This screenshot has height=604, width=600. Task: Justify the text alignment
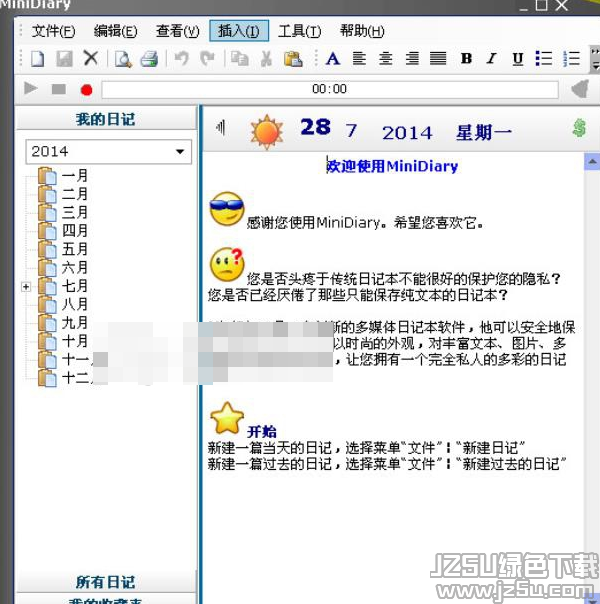click(x=438, y=59)
